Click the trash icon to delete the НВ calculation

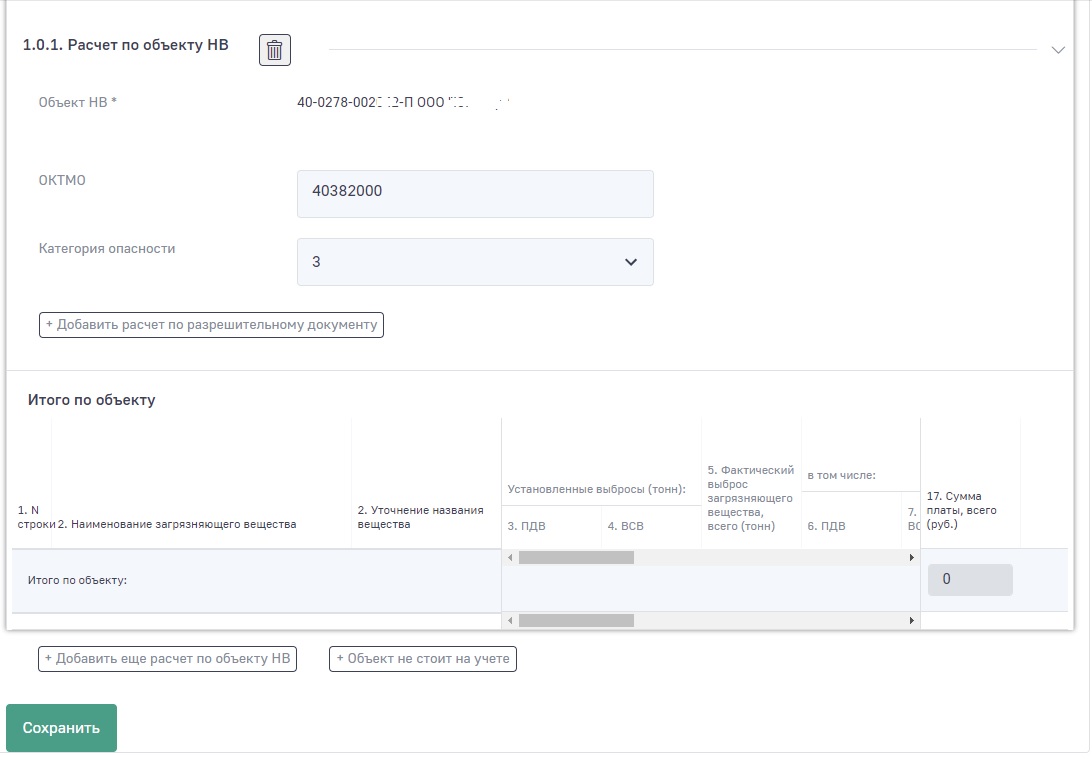275,50
